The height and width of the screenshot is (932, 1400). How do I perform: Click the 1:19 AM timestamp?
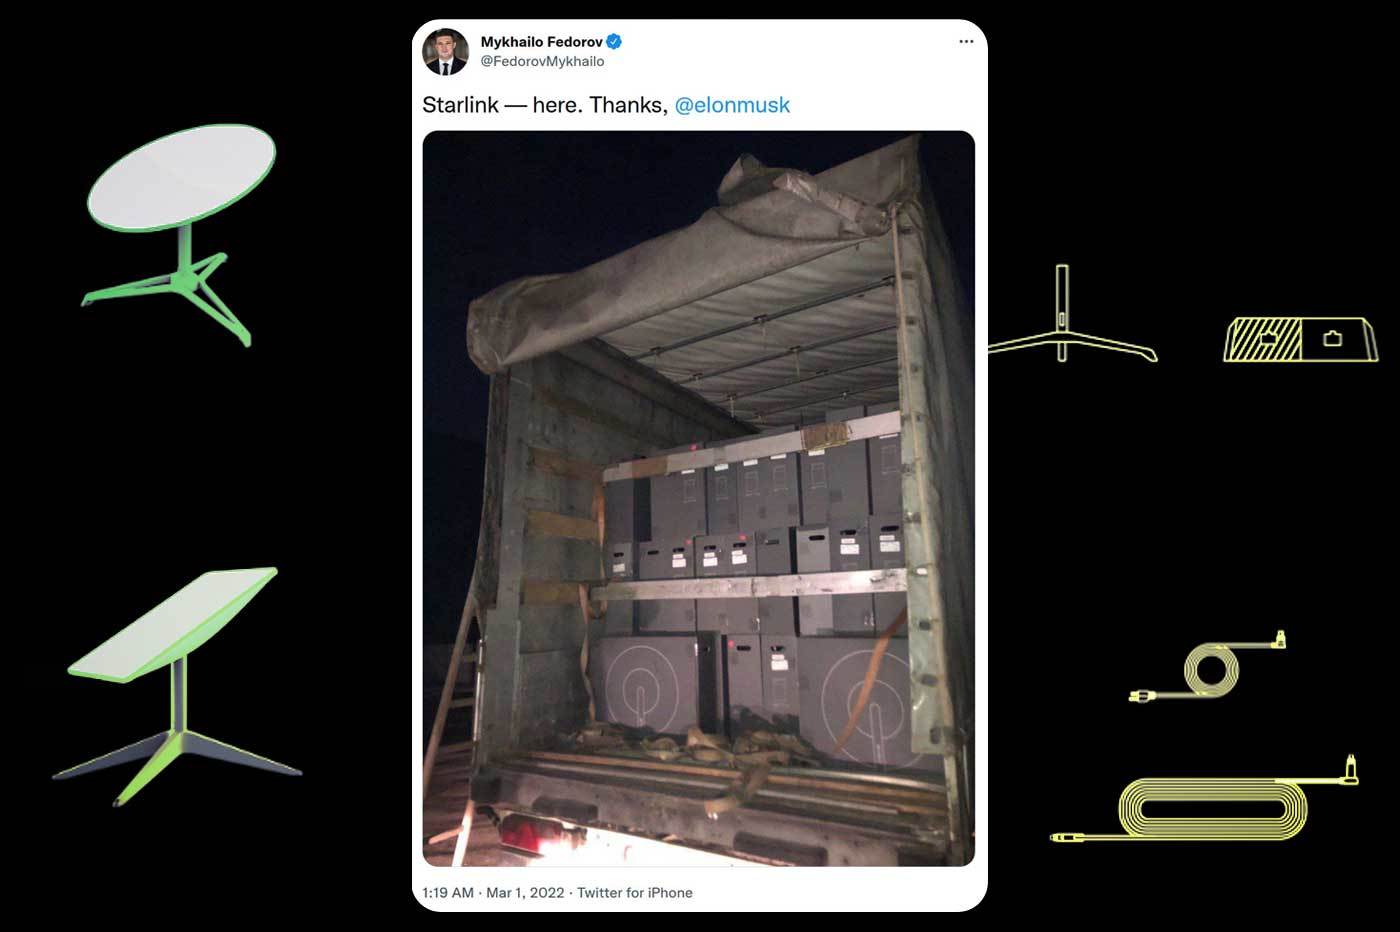click(448, 892)
